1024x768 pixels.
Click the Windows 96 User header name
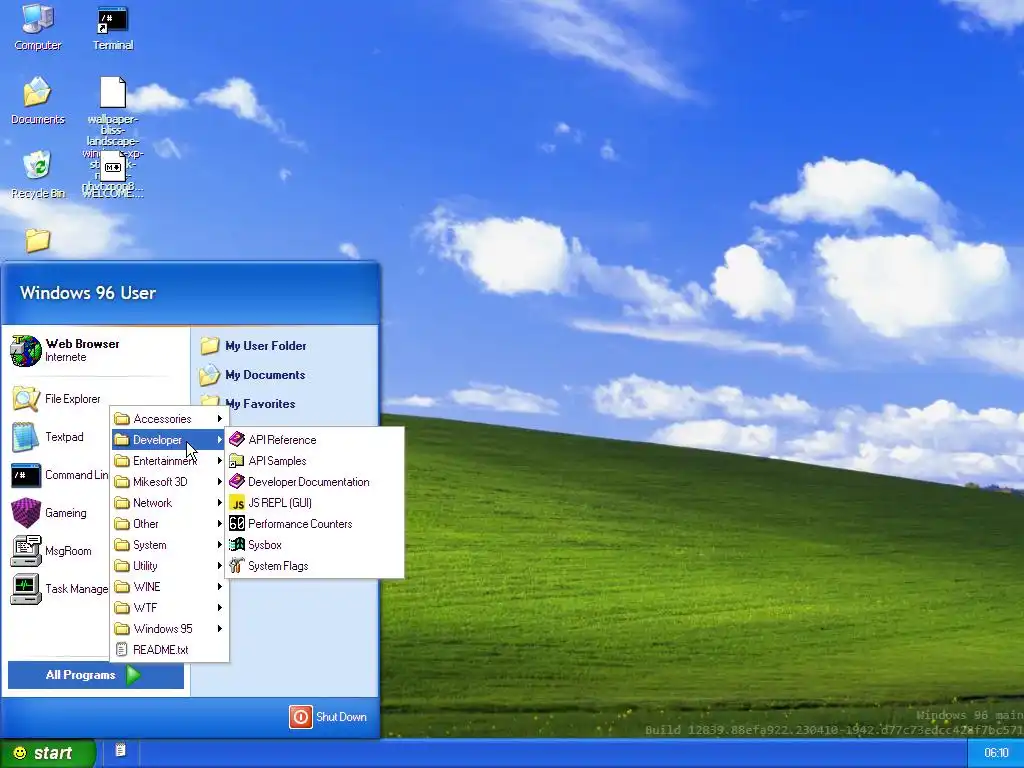88,293
